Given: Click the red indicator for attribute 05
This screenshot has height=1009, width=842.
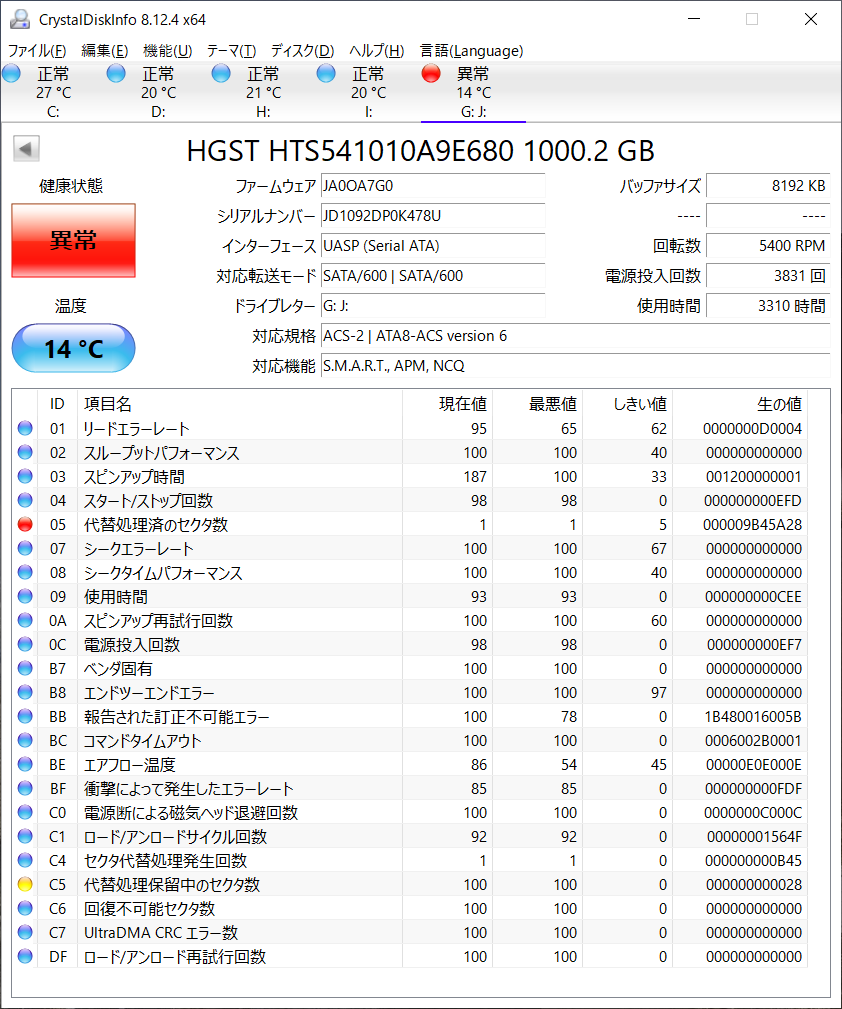Looking at the screenshot, I should 25,524.
